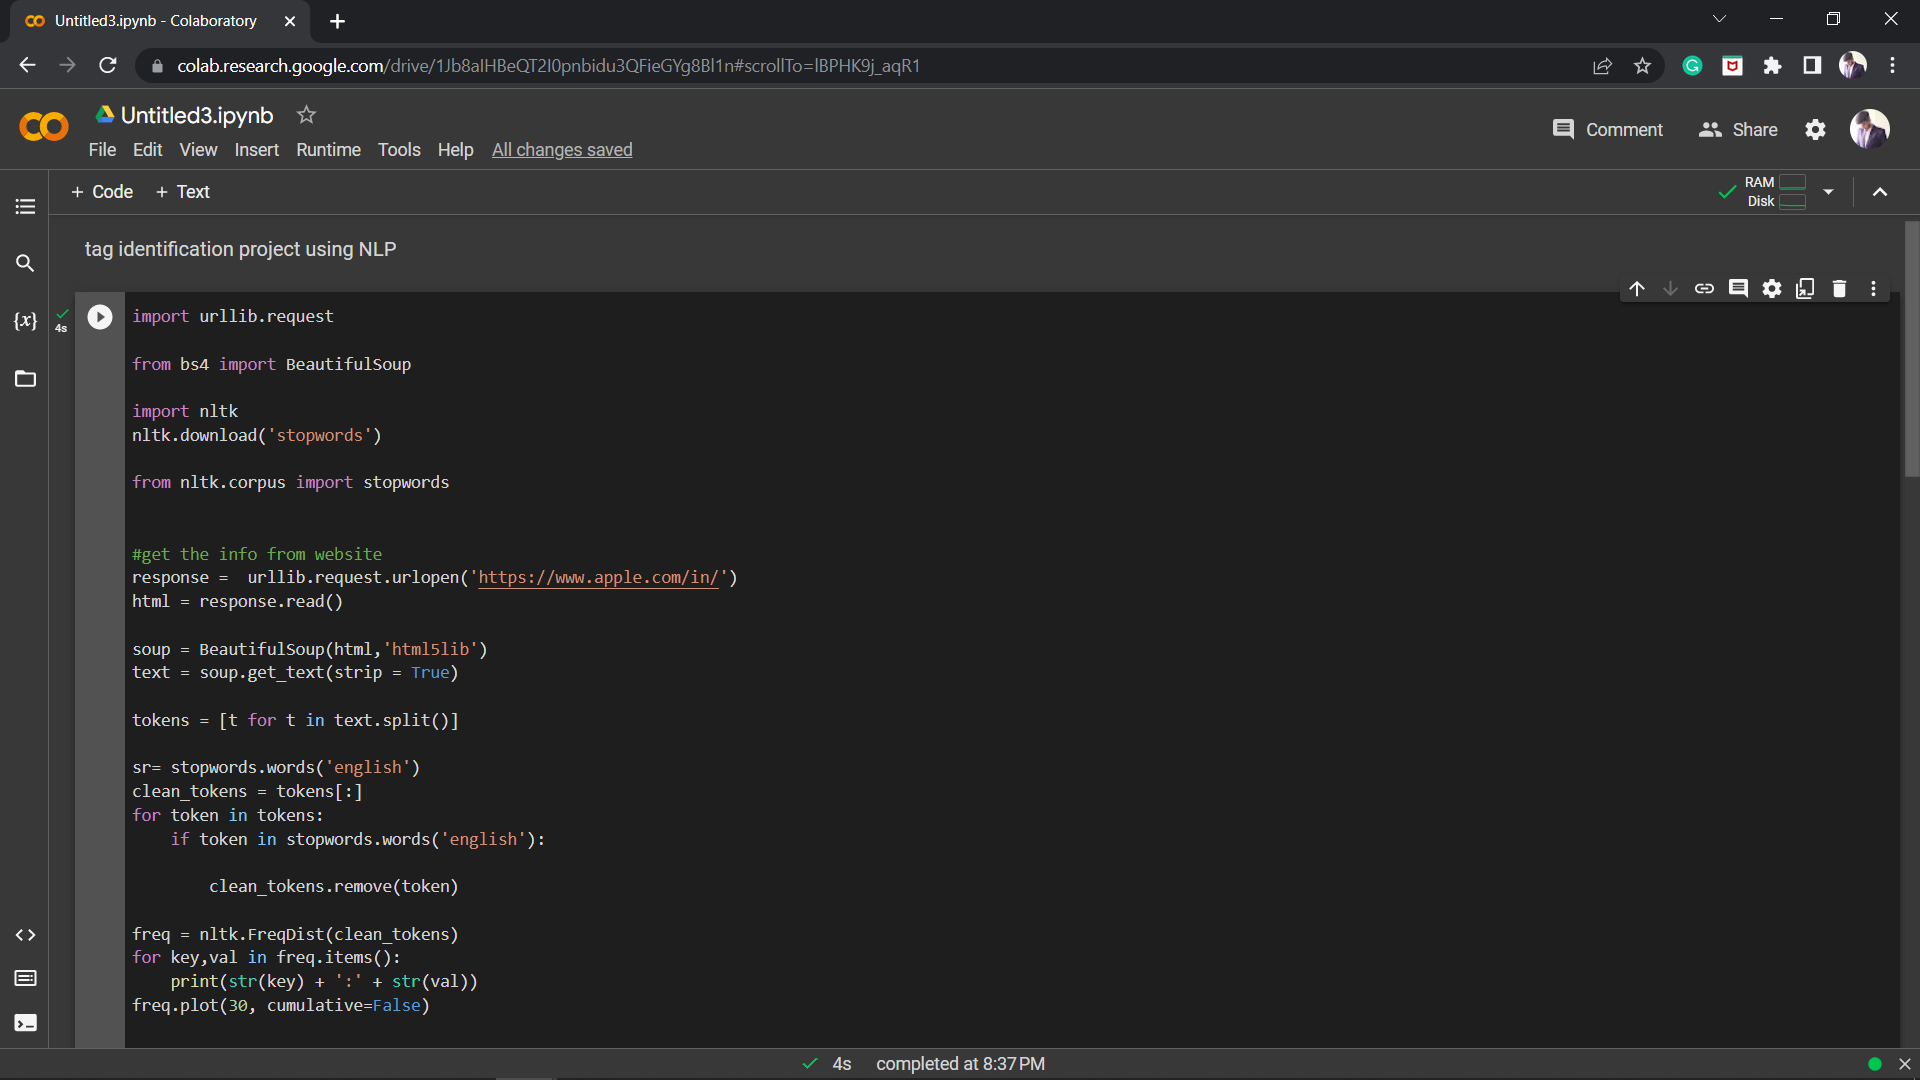Screen dimensions: 1920x1080
Task: Expand the RAM and Disk dropdown
Action: coord(1828,192)
